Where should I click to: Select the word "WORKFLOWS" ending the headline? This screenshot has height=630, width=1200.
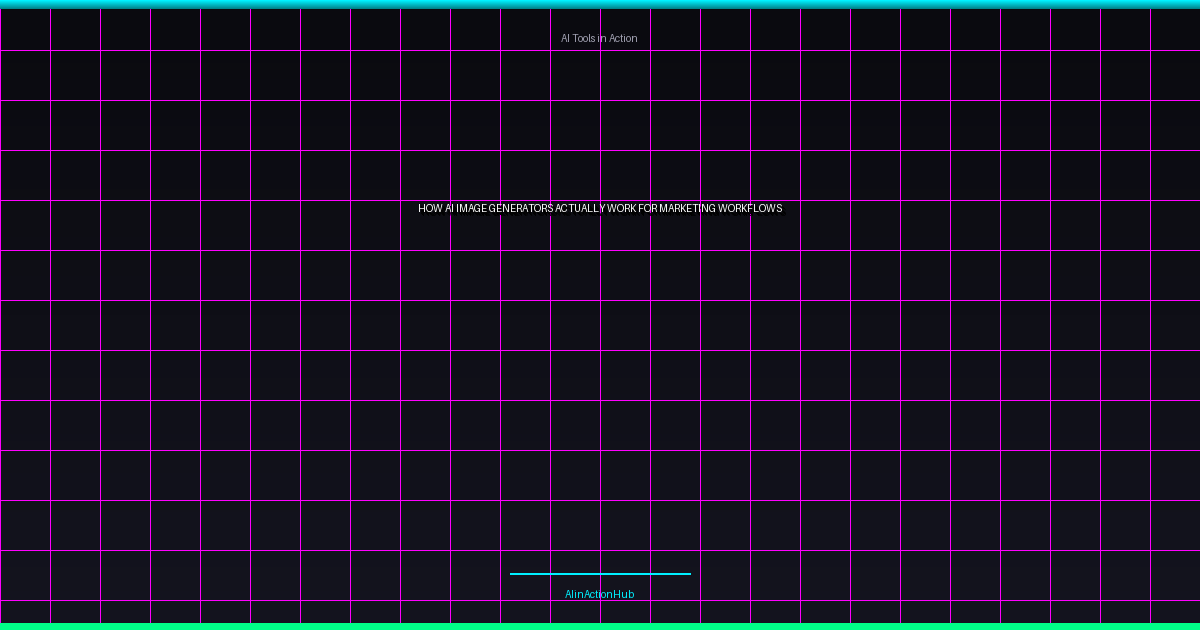point(750,209)
